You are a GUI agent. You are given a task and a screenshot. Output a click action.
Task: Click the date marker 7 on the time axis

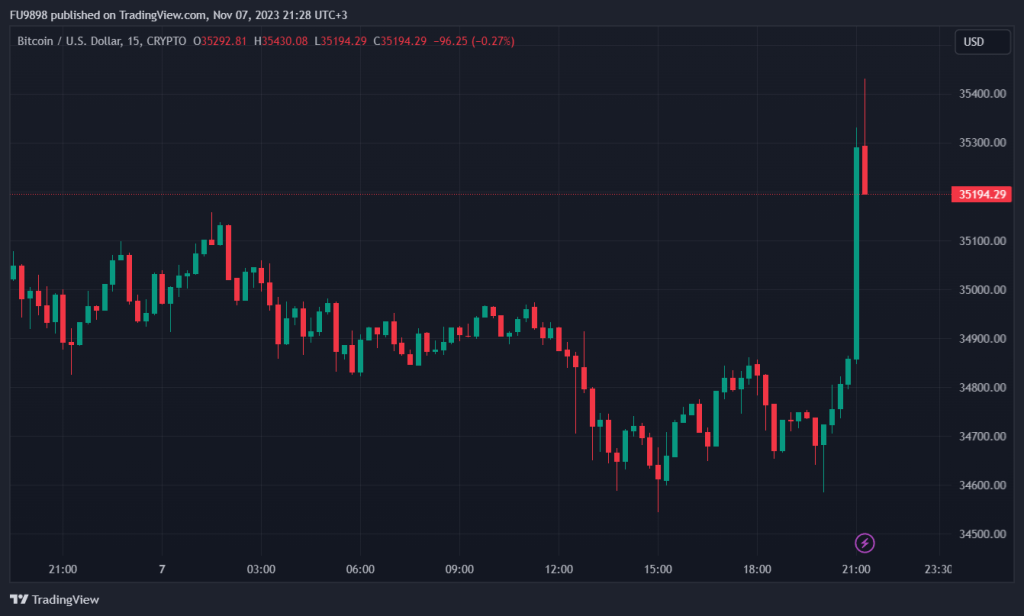tap(161, 569)
